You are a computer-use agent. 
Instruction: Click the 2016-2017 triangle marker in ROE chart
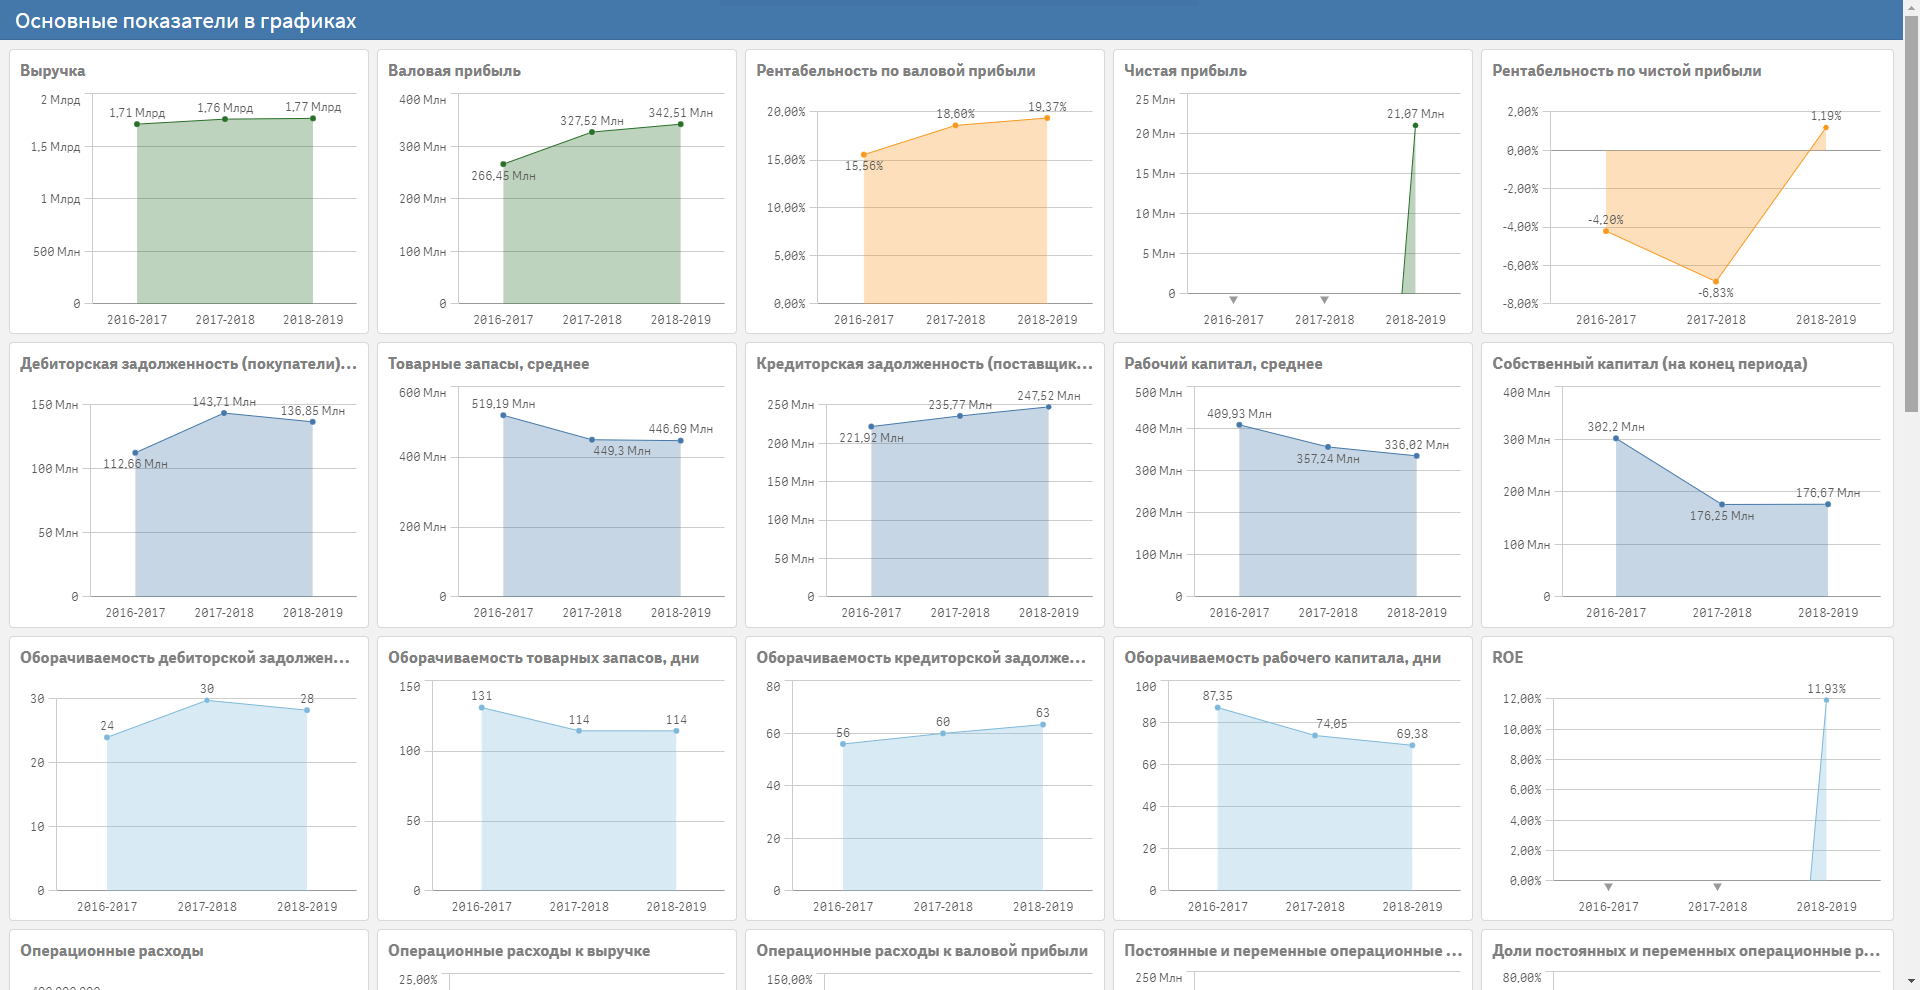coord(1608,887)
